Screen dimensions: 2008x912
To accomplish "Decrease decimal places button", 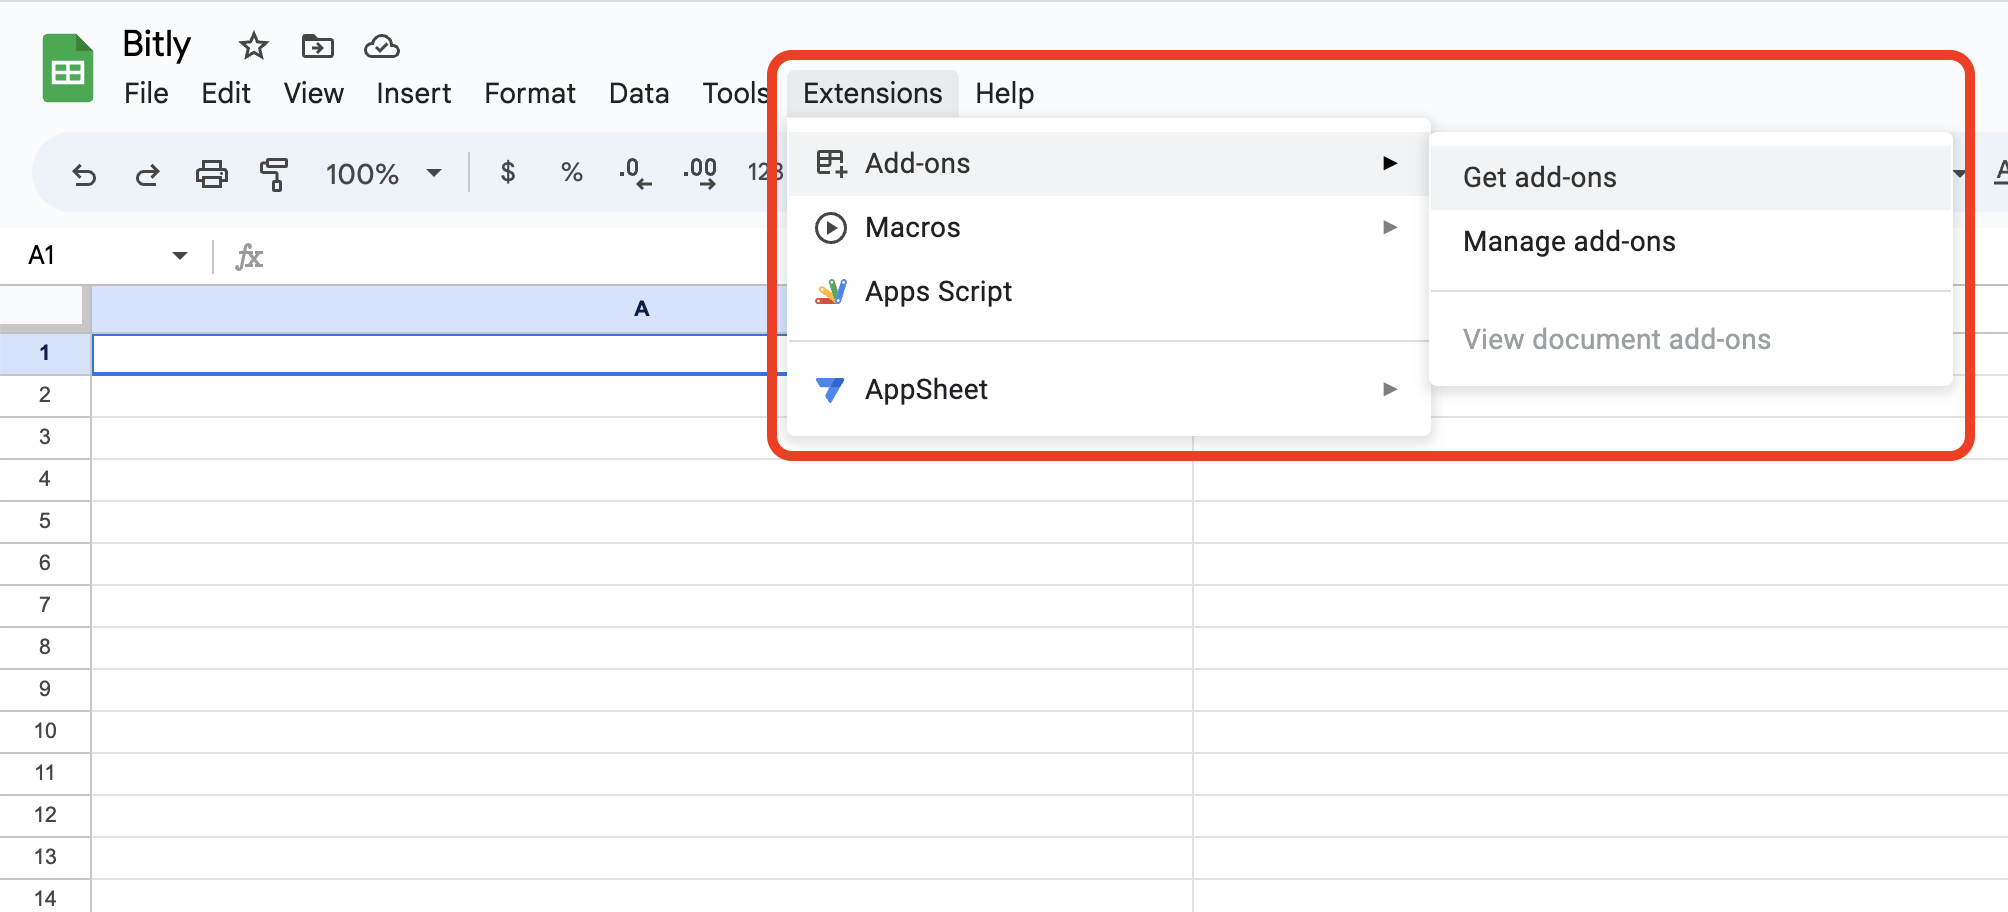I will coord(634,173).
